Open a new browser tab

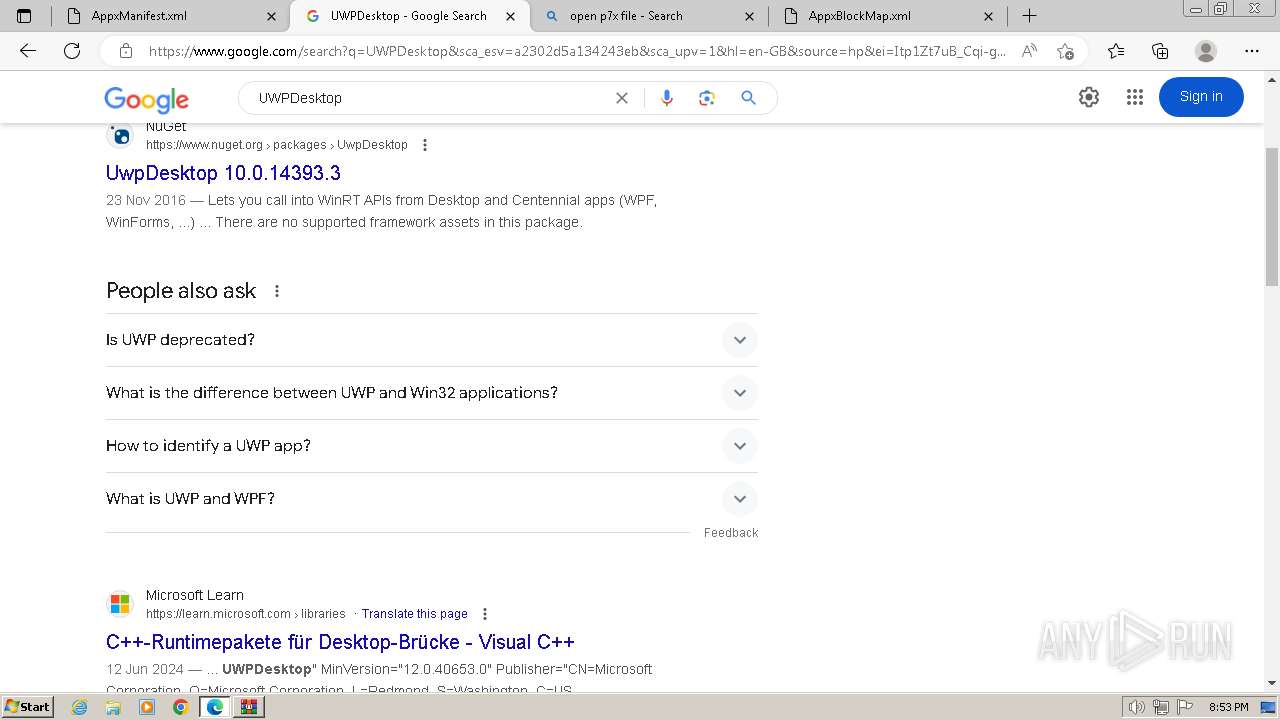(1029, 16)
